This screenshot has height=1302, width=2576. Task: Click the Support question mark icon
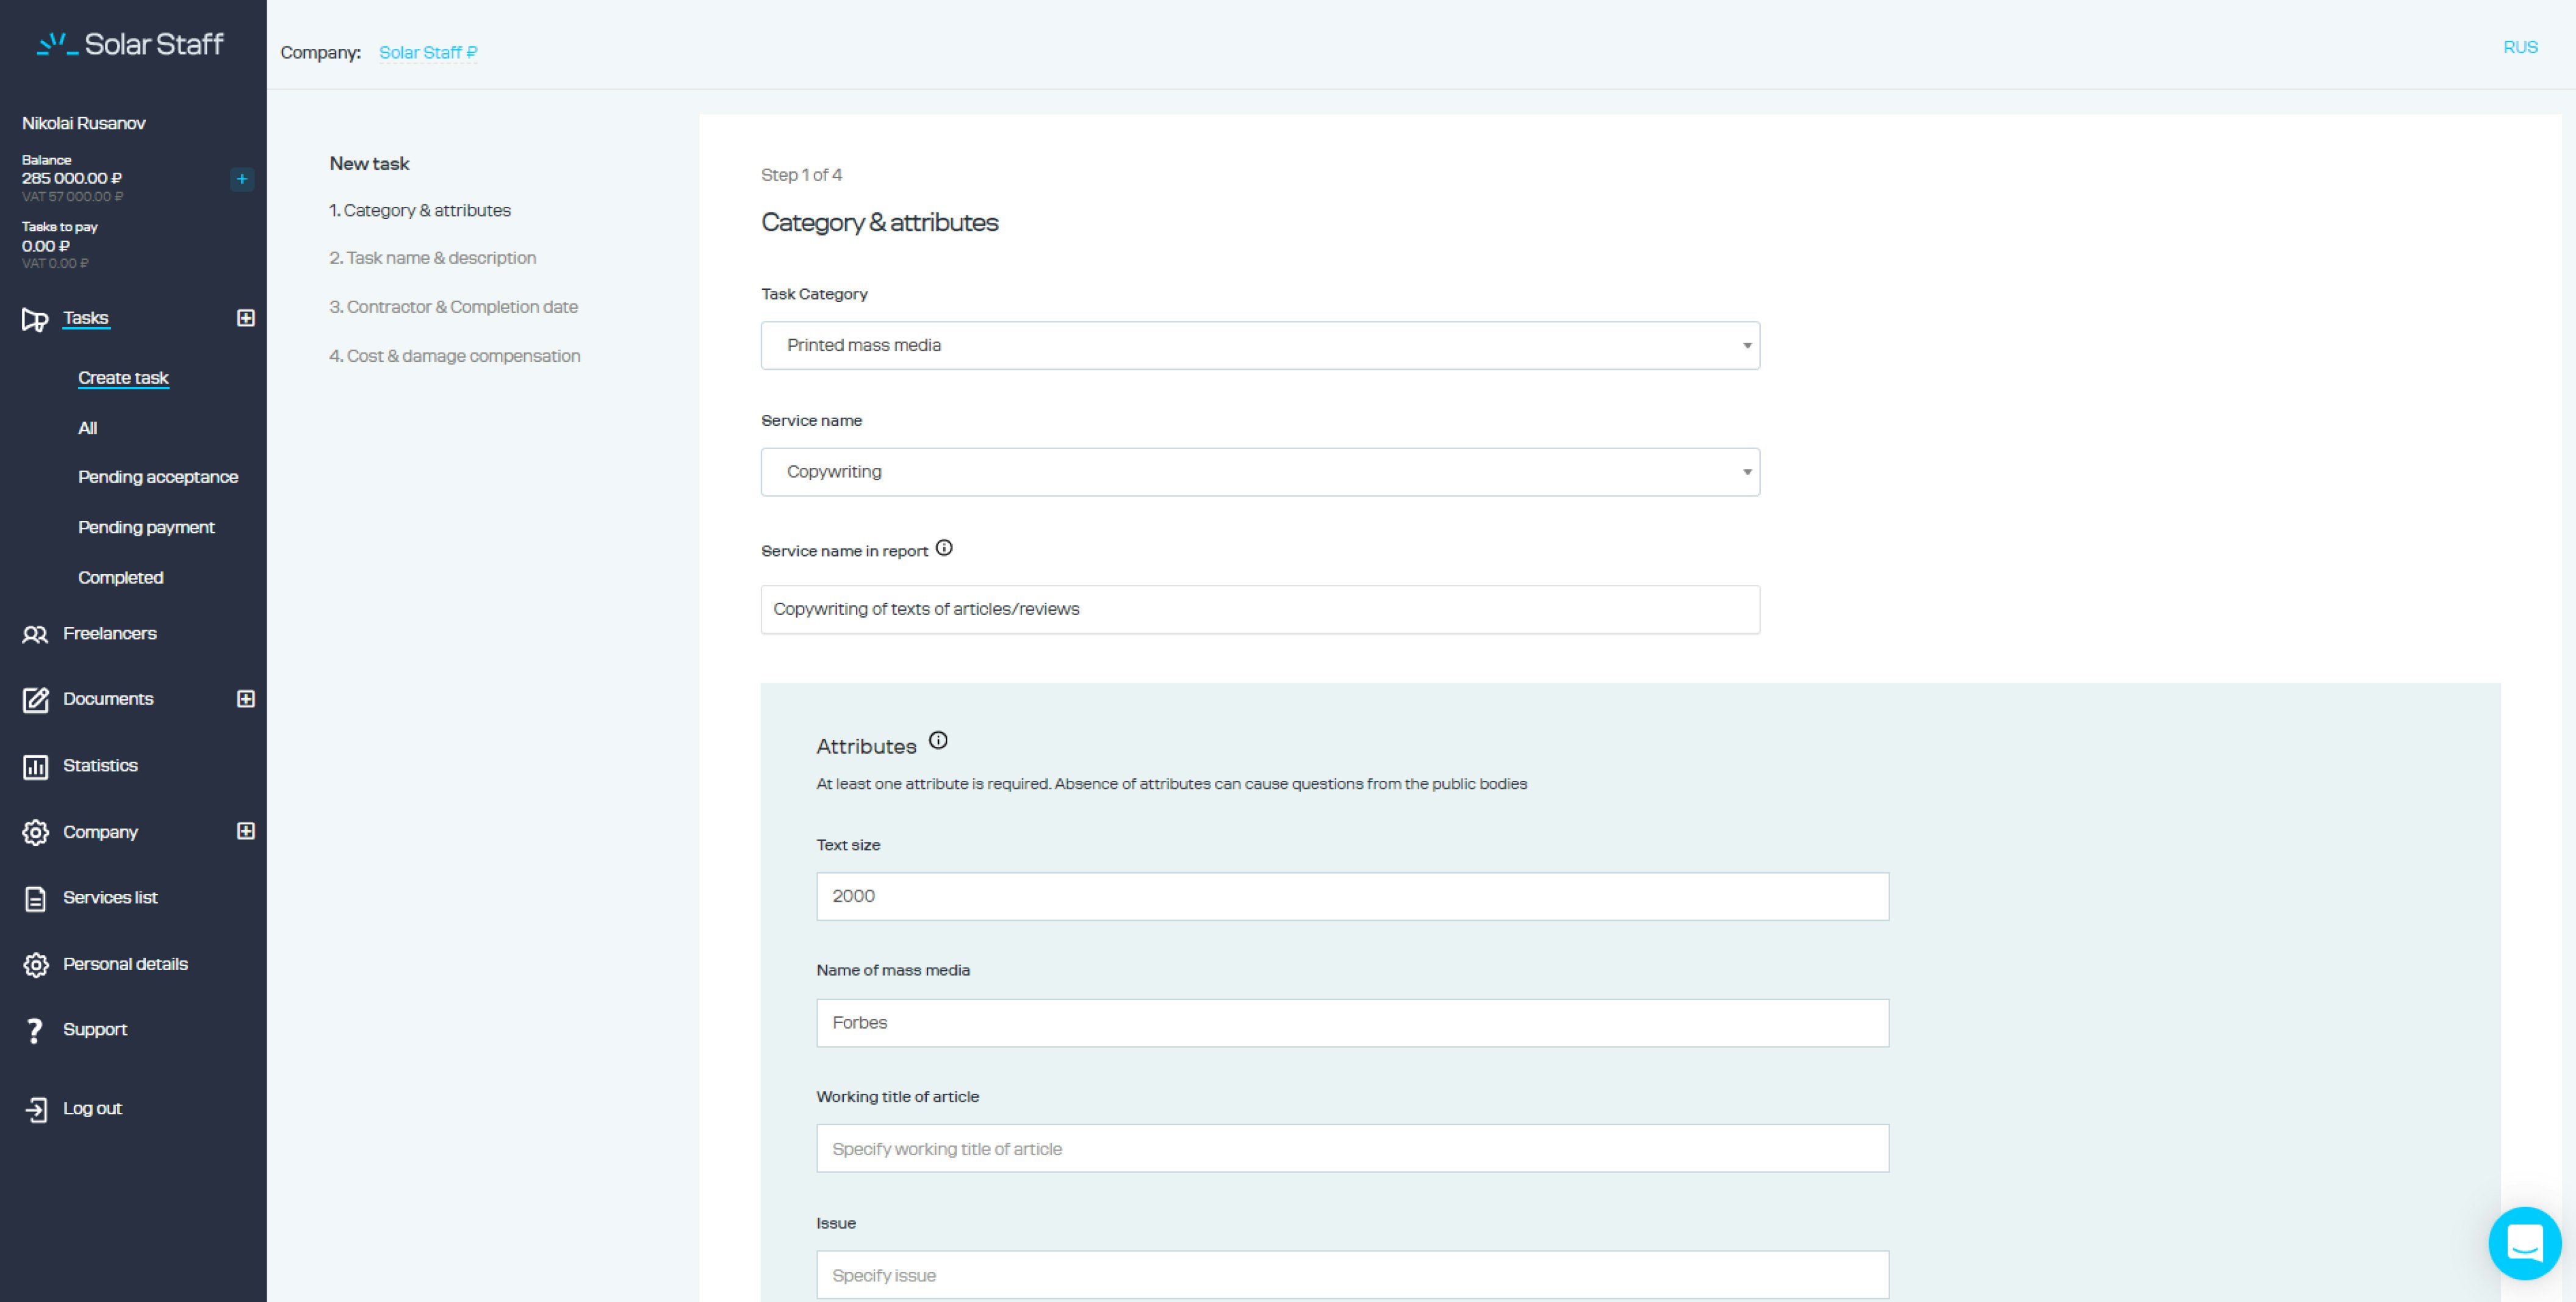[35, 1030]
